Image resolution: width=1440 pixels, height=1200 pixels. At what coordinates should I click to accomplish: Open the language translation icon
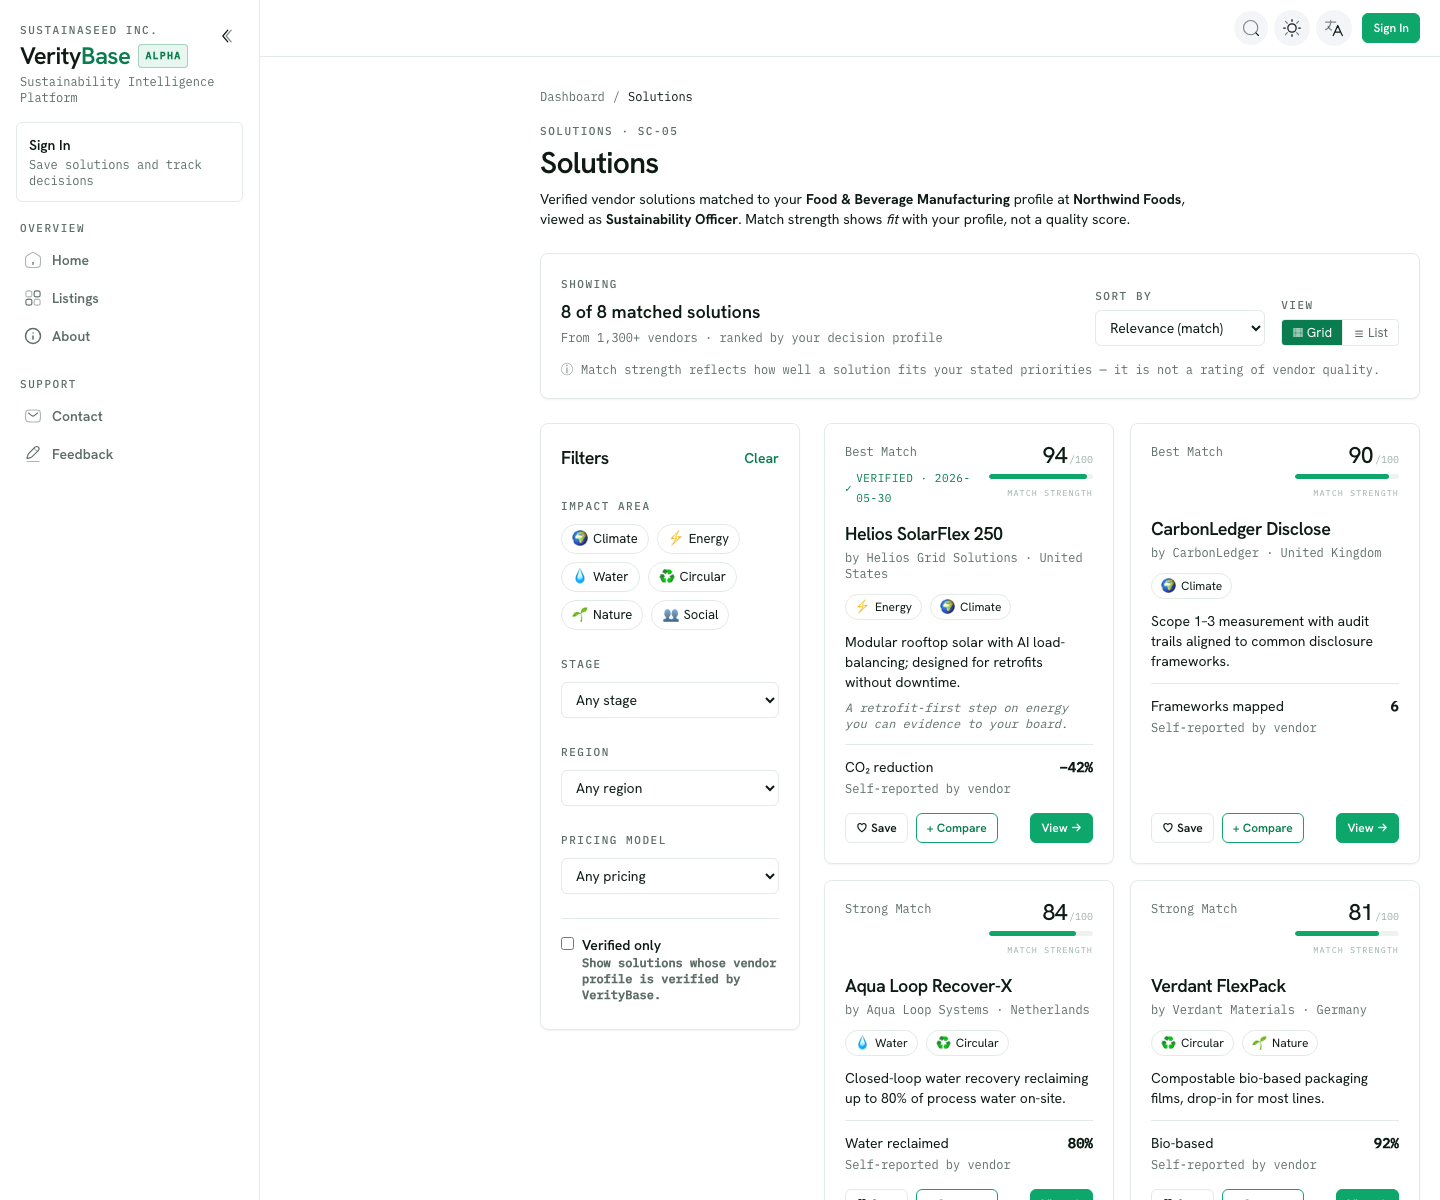point(1334,28)
